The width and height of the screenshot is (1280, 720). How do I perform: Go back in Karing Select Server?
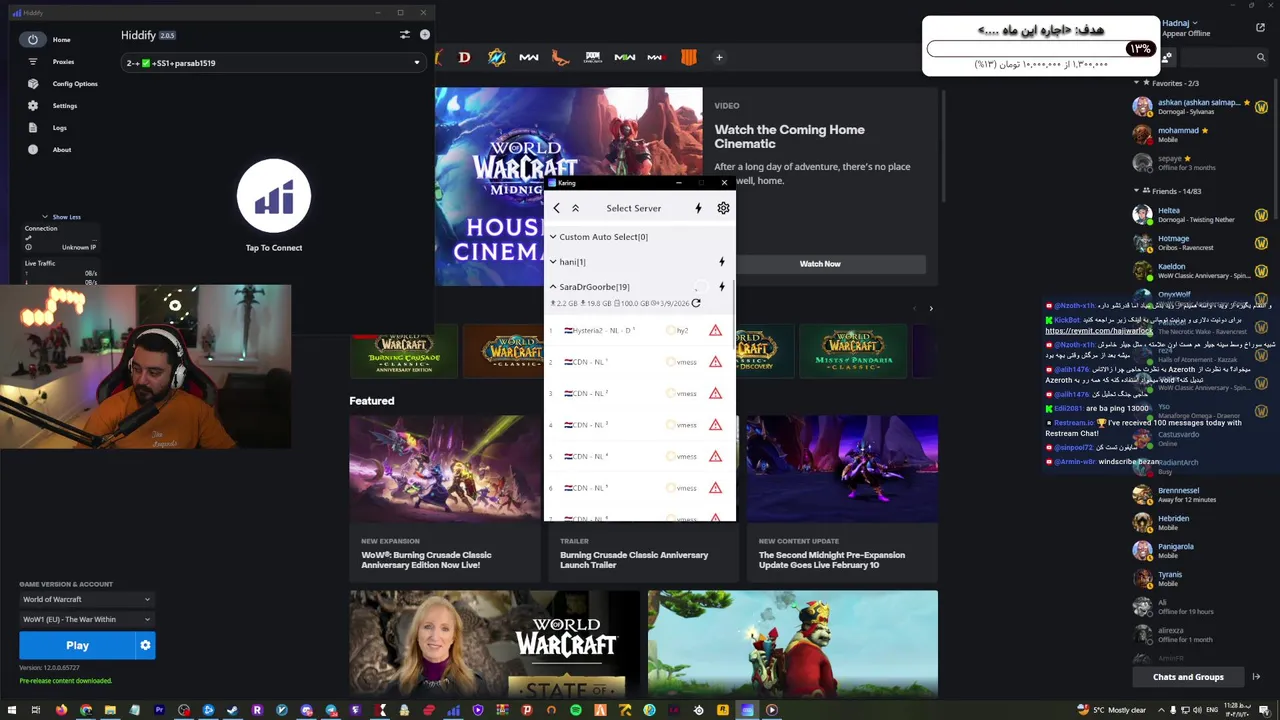pyautogui.click(x=557, y=208)
